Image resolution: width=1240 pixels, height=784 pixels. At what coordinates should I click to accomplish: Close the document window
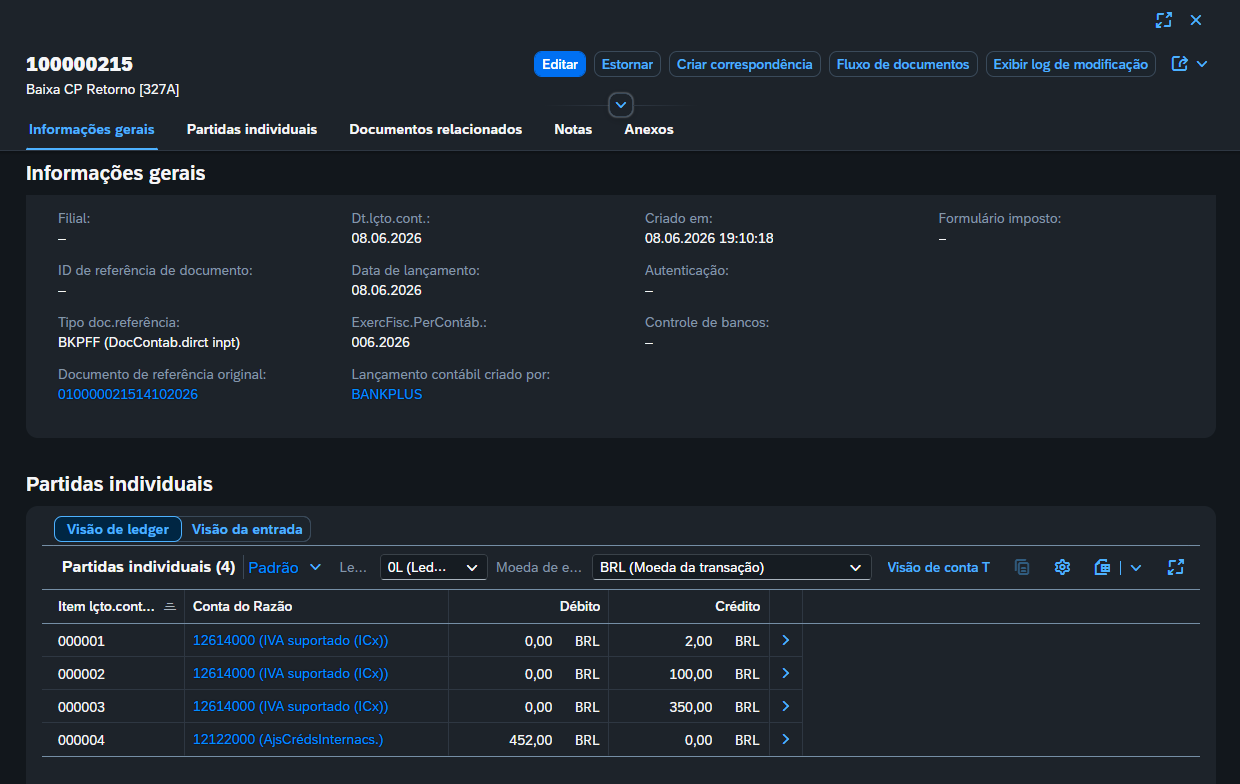coord(1196,20)
